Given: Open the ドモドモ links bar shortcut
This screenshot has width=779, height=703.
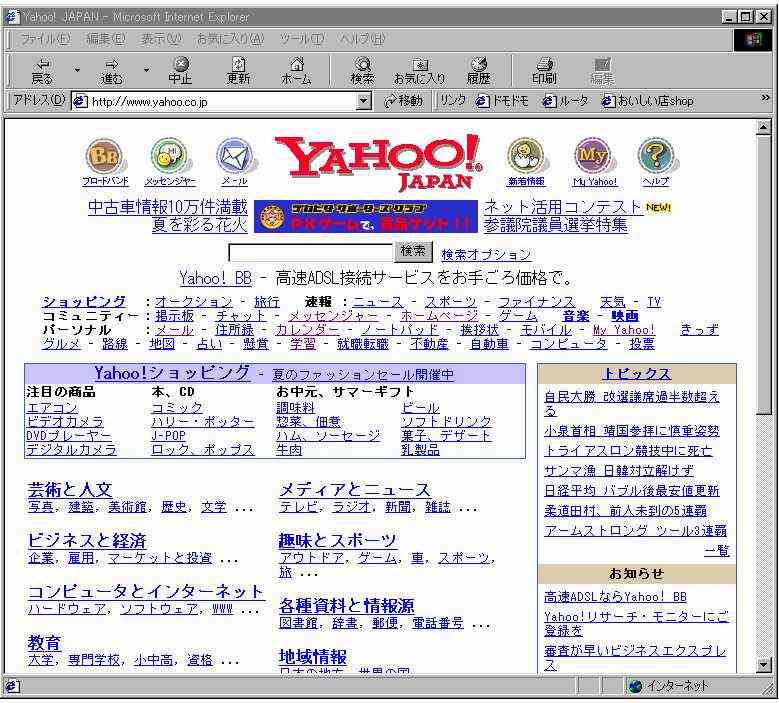Looking at the screenshot, I should pos(502,101).
